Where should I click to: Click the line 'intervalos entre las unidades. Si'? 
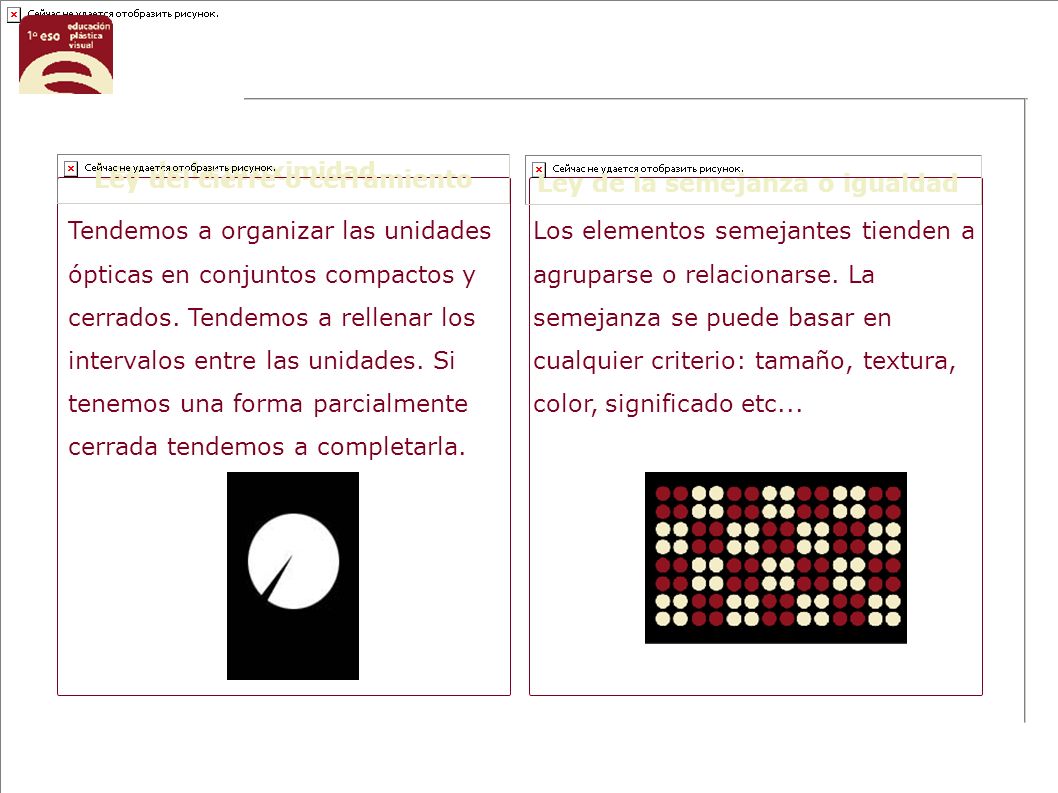pos(261,360)
